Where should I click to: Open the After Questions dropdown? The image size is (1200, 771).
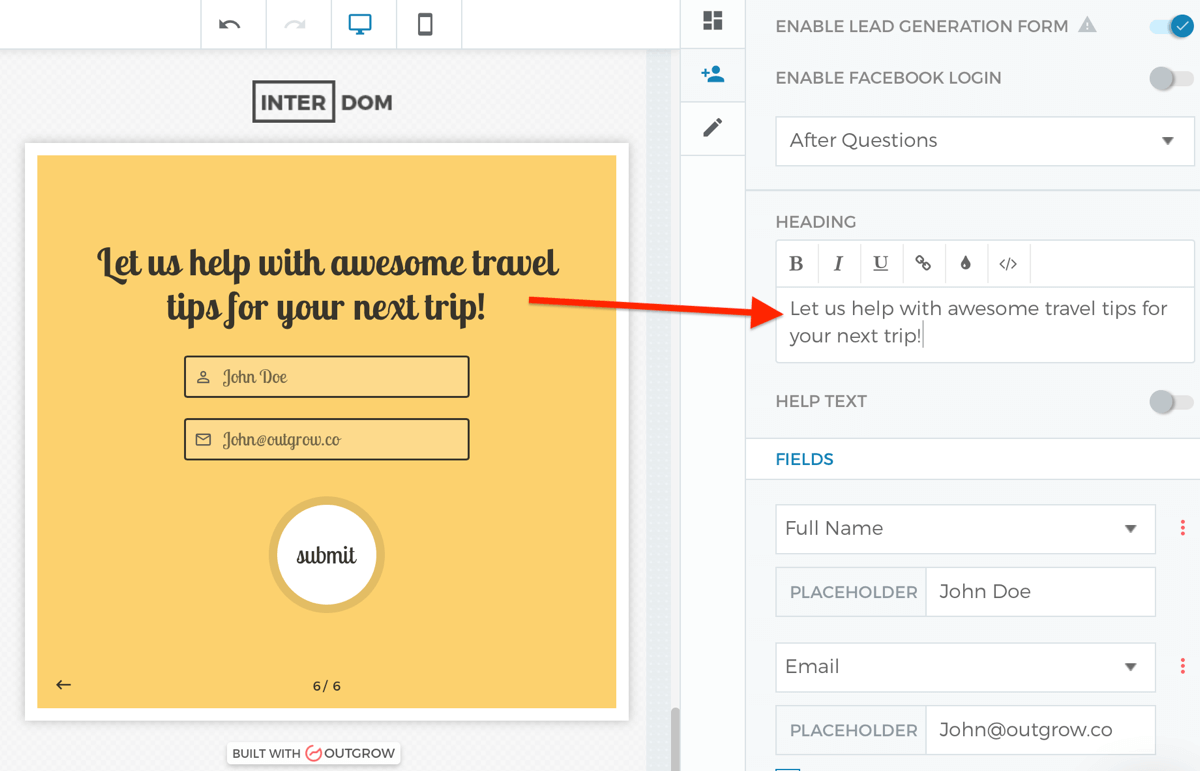tap(984, 141)
